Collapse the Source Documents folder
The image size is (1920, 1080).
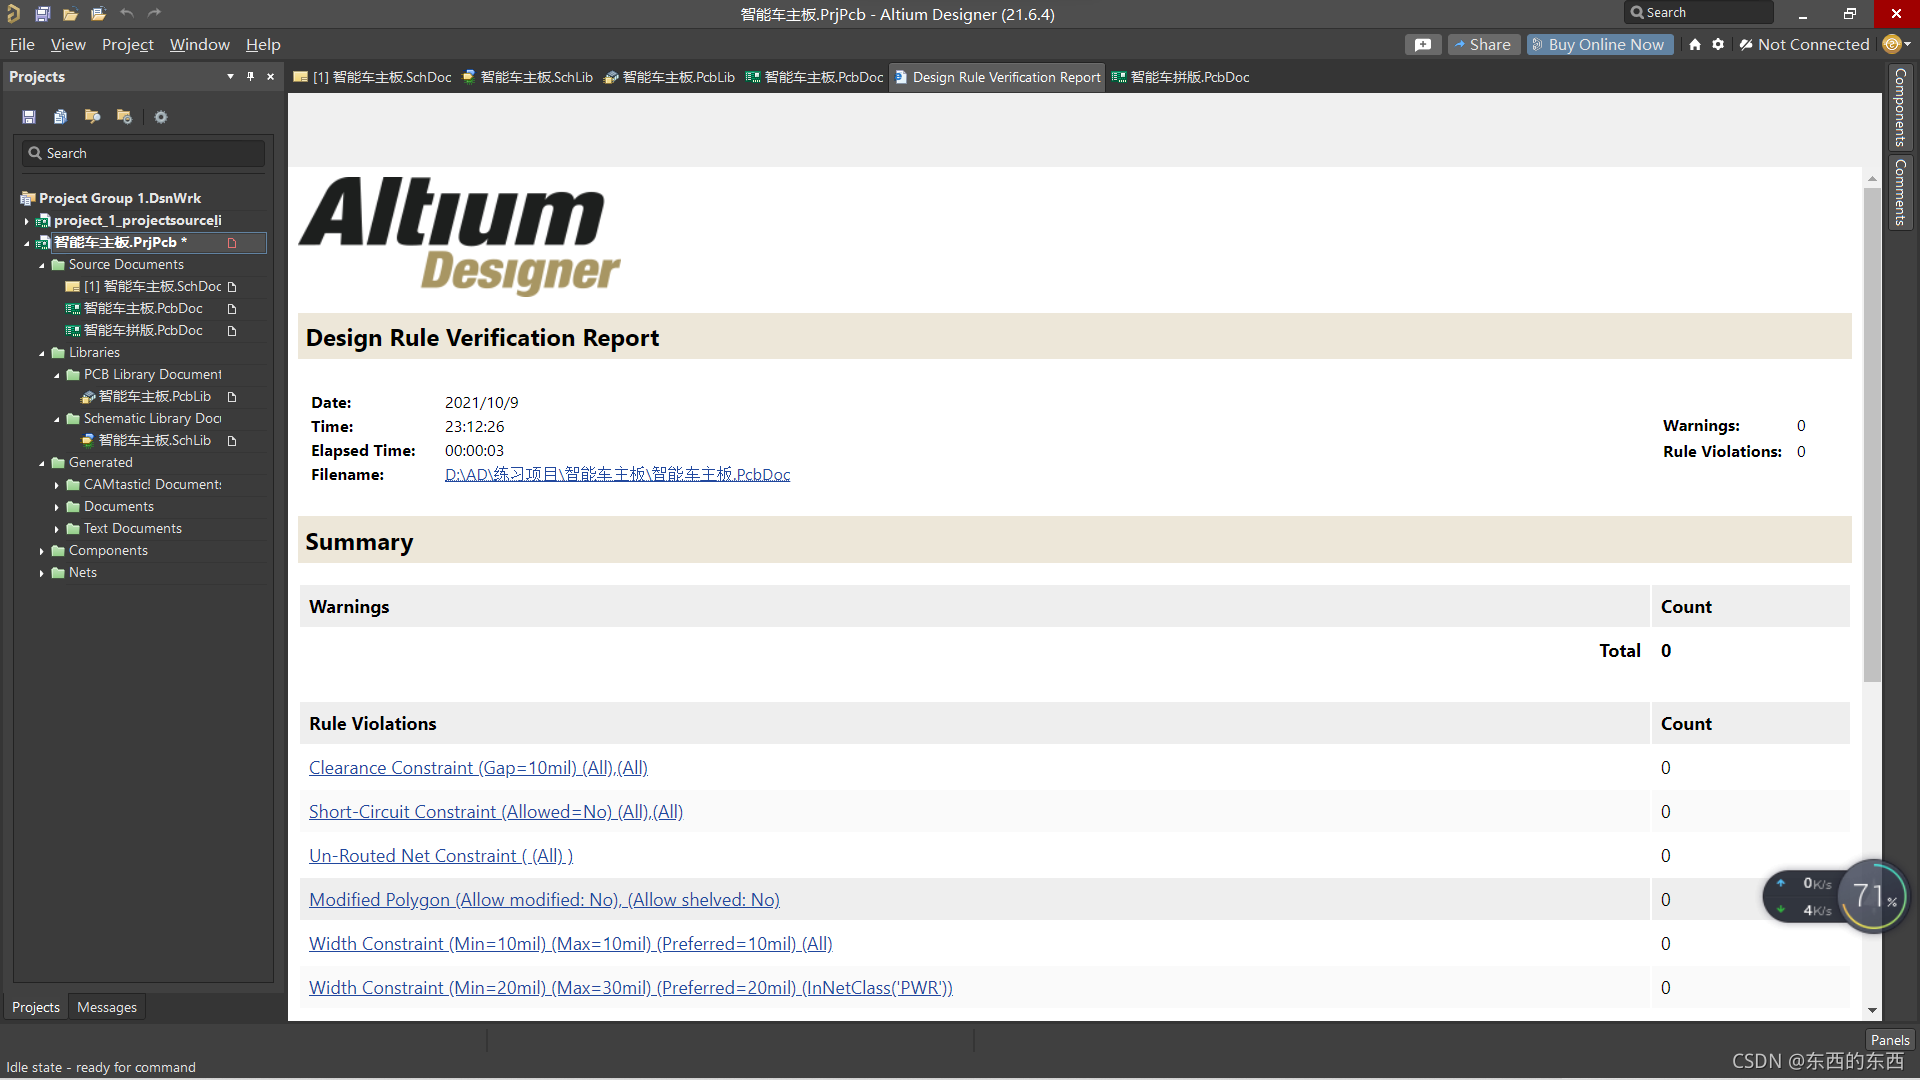(x=42, y=265)
